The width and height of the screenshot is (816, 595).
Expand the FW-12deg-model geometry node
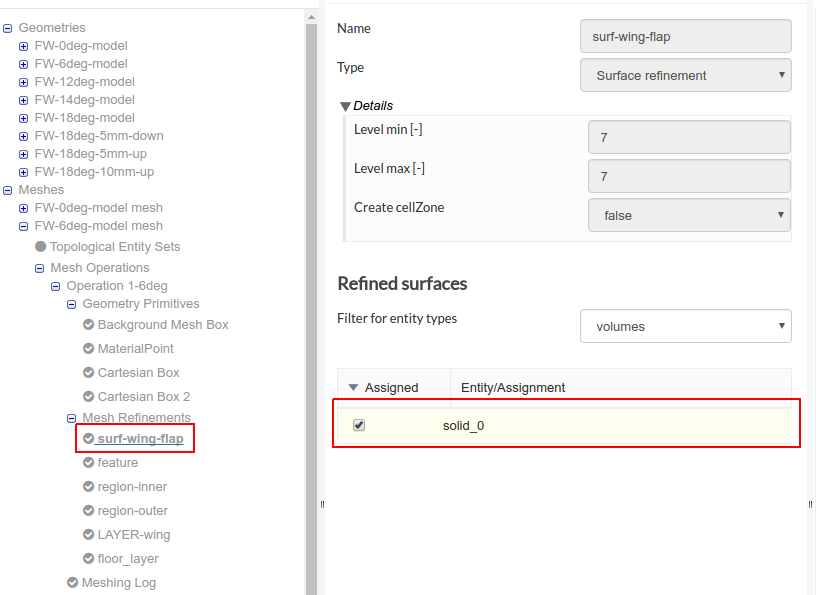pyautogui.click(x=24, y=82)
